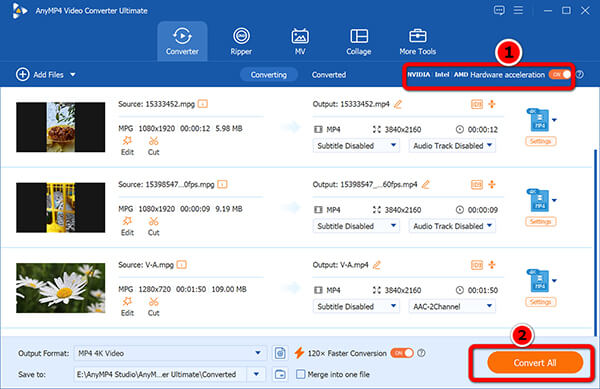Open metadata ID icon for 15333452.mp4
The image size is (600, 389).
(x=476, y=104)
